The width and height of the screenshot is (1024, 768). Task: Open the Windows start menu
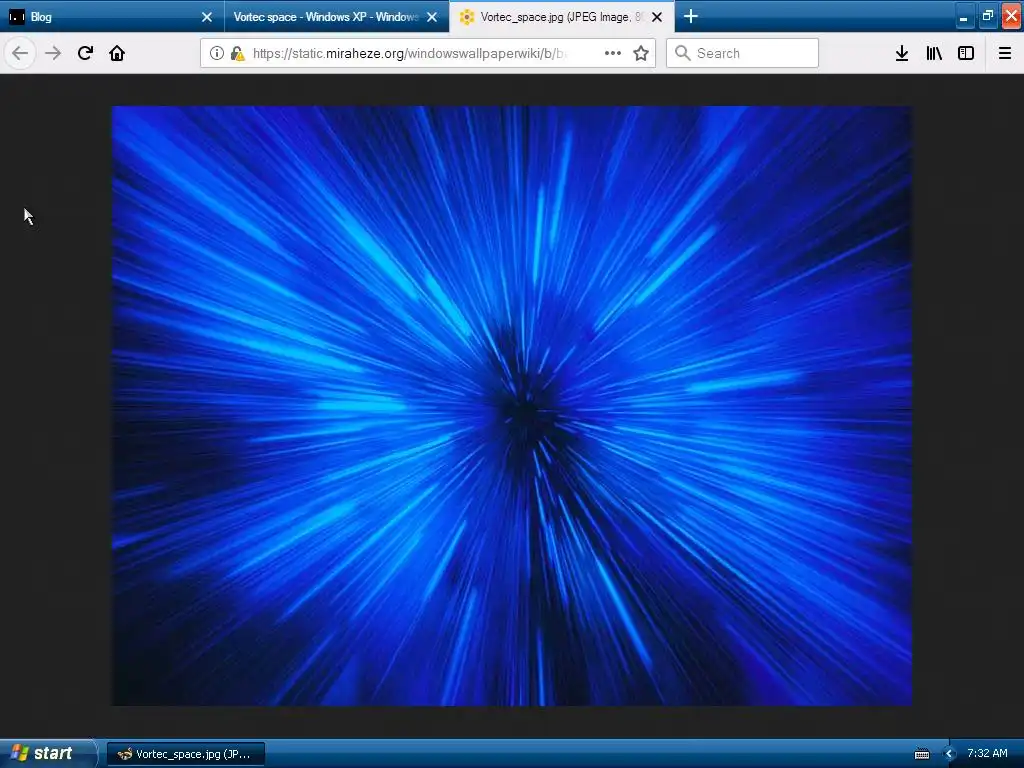pyautogui.click(x=47, y=754)
